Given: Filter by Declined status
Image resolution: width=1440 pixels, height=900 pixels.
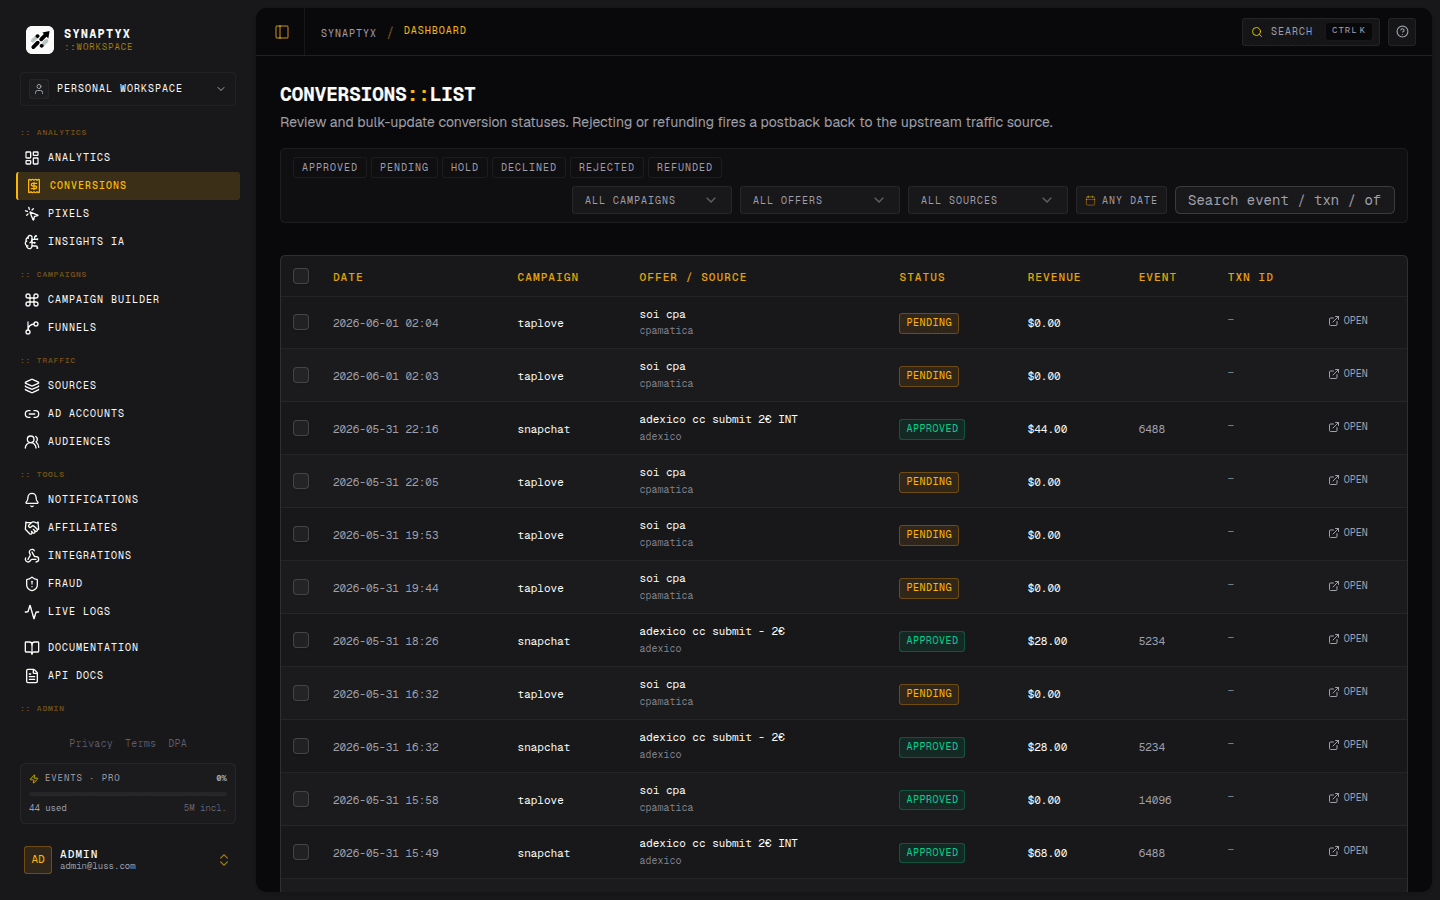Looking at the screenshot, I should coord(529,168).
